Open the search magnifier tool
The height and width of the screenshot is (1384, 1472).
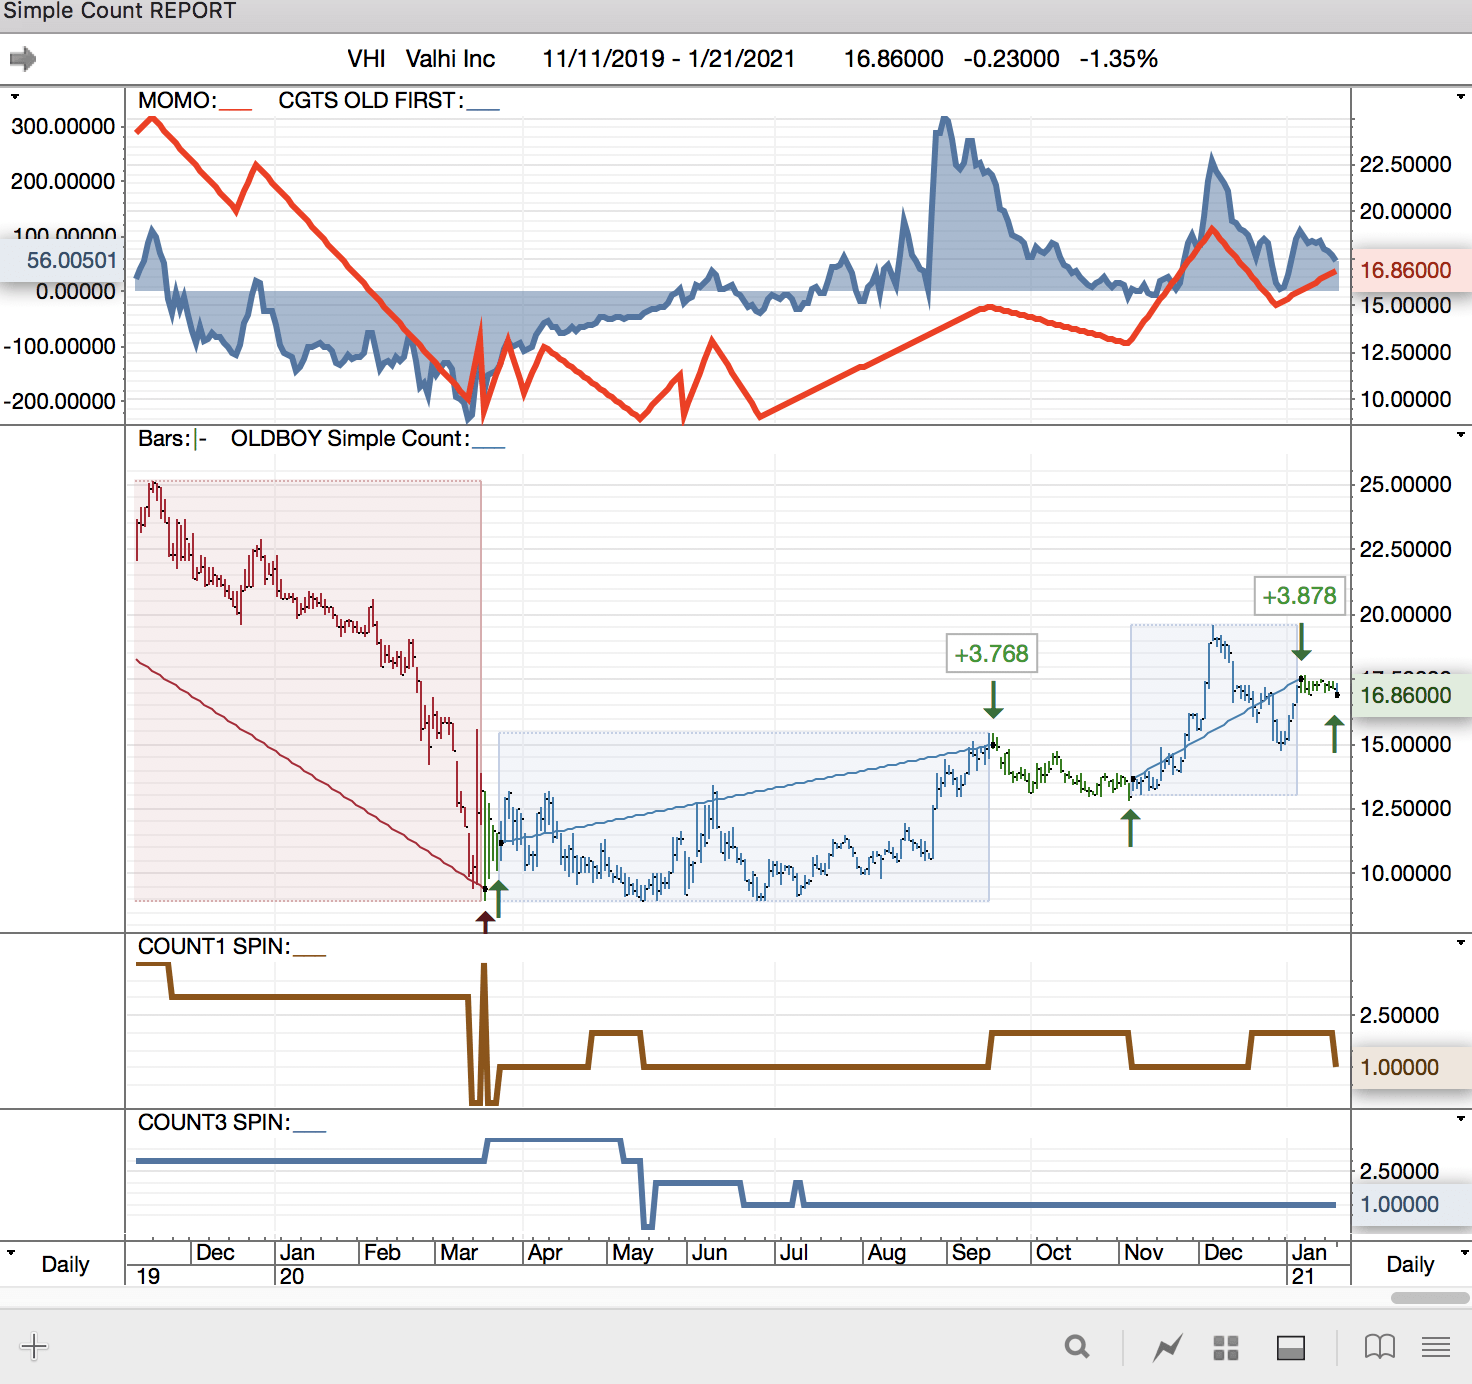[x=1077, y=1347]
